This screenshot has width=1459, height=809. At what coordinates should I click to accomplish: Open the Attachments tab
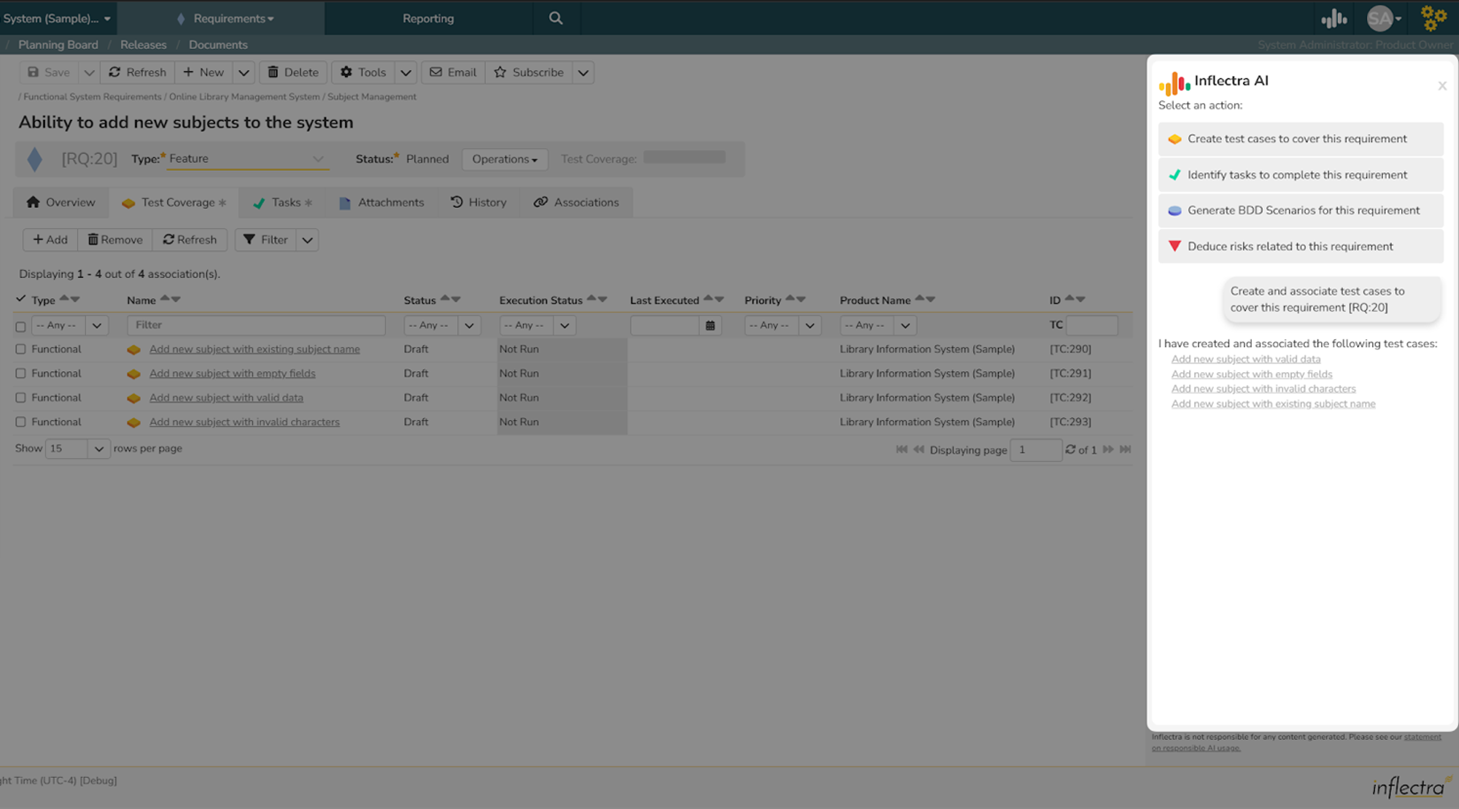coord(381,202)
